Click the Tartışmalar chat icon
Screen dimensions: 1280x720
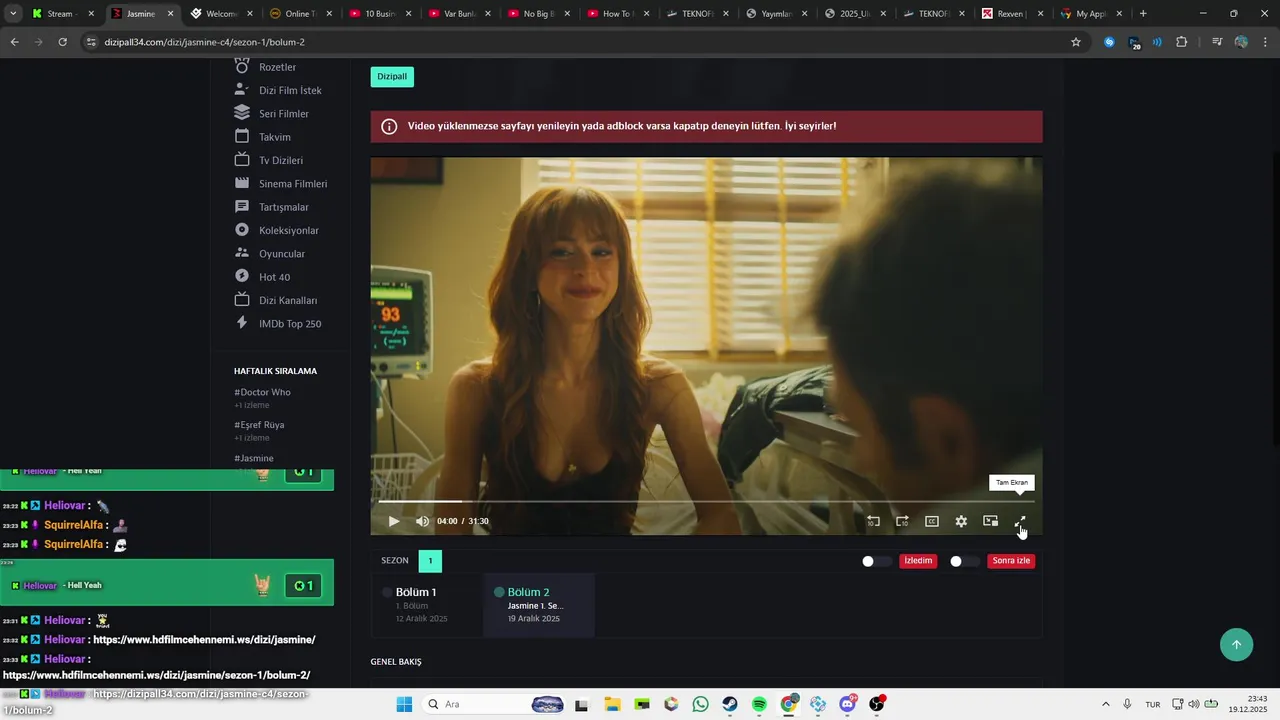click(241, 207)
